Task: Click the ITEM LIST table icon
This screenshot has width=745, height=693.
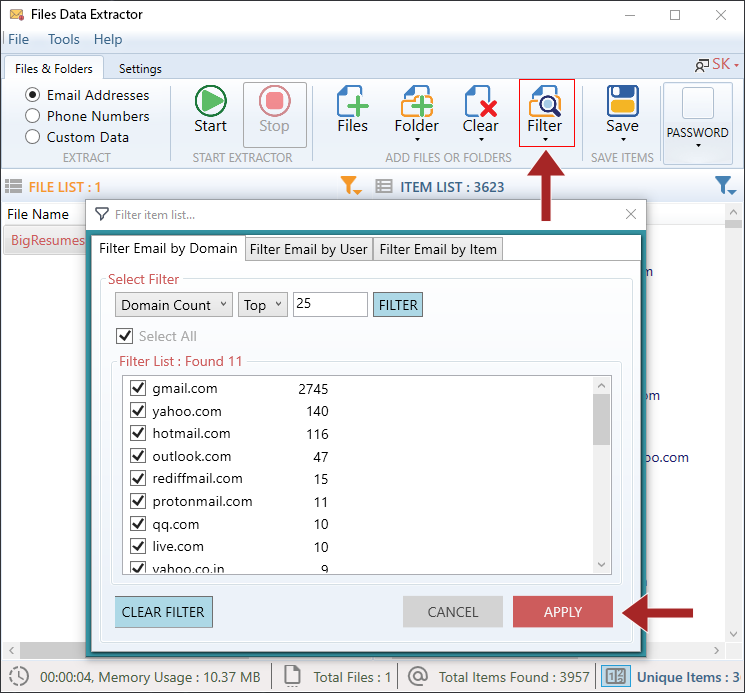Action: click(x=383, y=186)
